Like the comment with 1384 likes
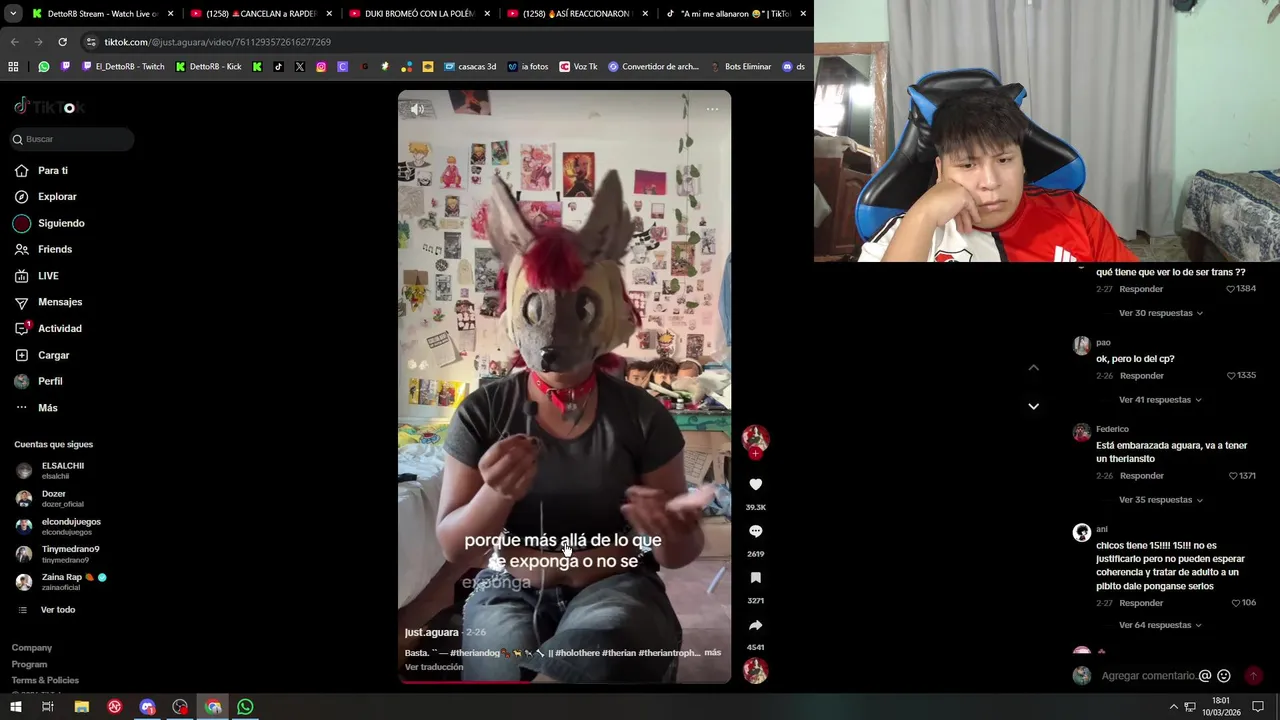Screen dimensions: 1280x720 coord(1231,289)
